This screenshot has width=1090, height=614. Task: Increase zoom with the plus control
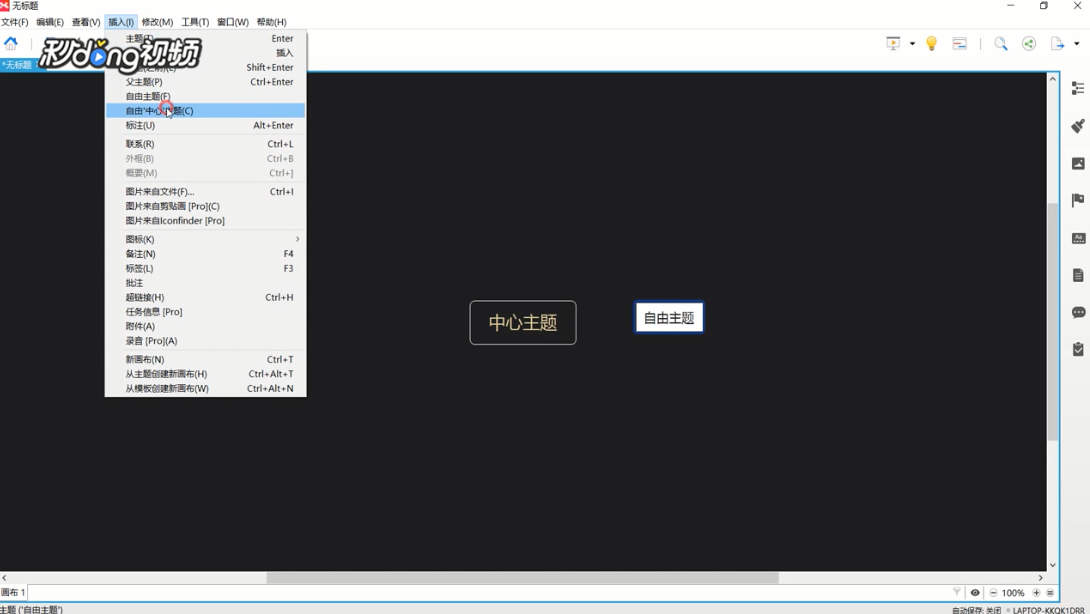[x=1034, y=592]
